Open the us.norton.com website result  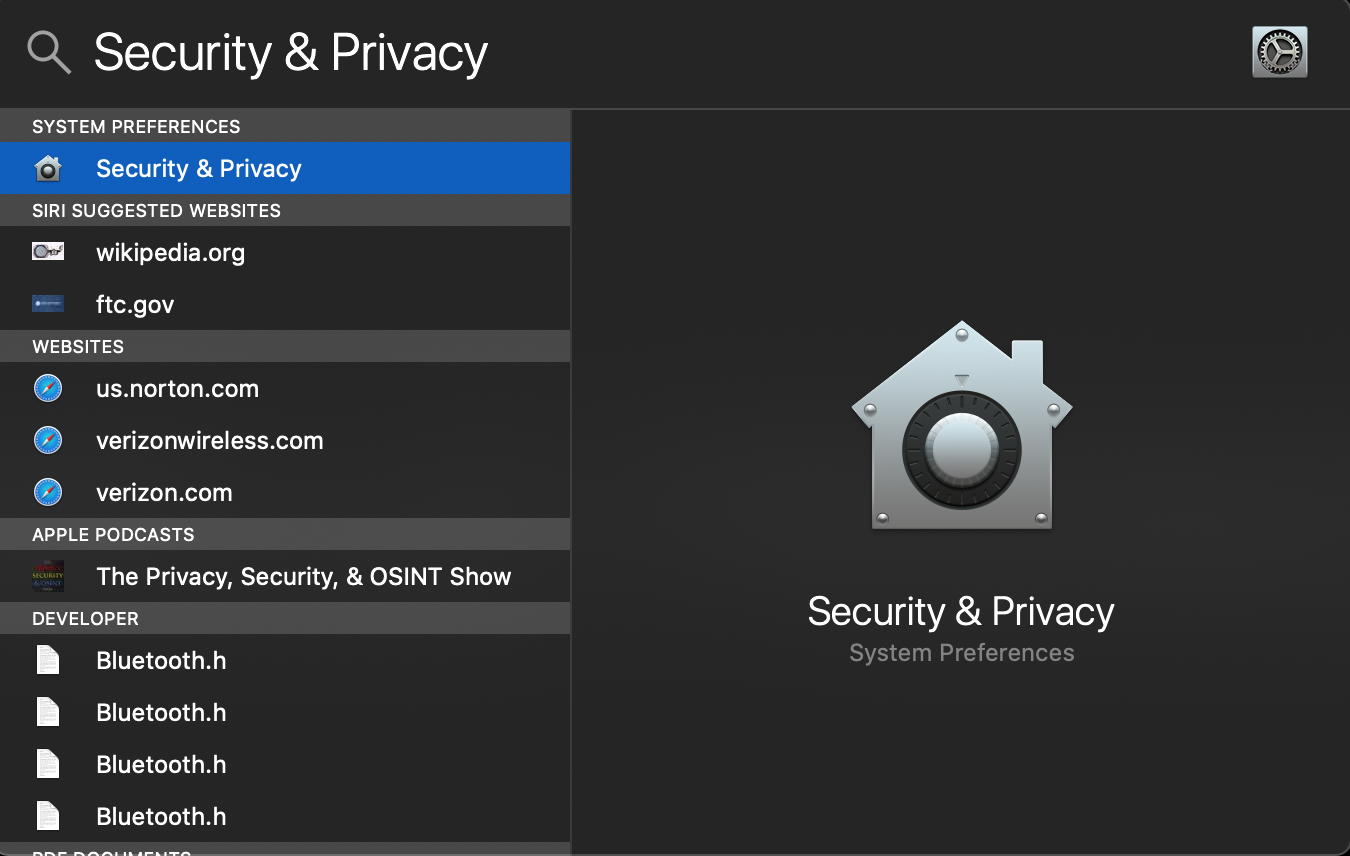click(x=285, y=388)
